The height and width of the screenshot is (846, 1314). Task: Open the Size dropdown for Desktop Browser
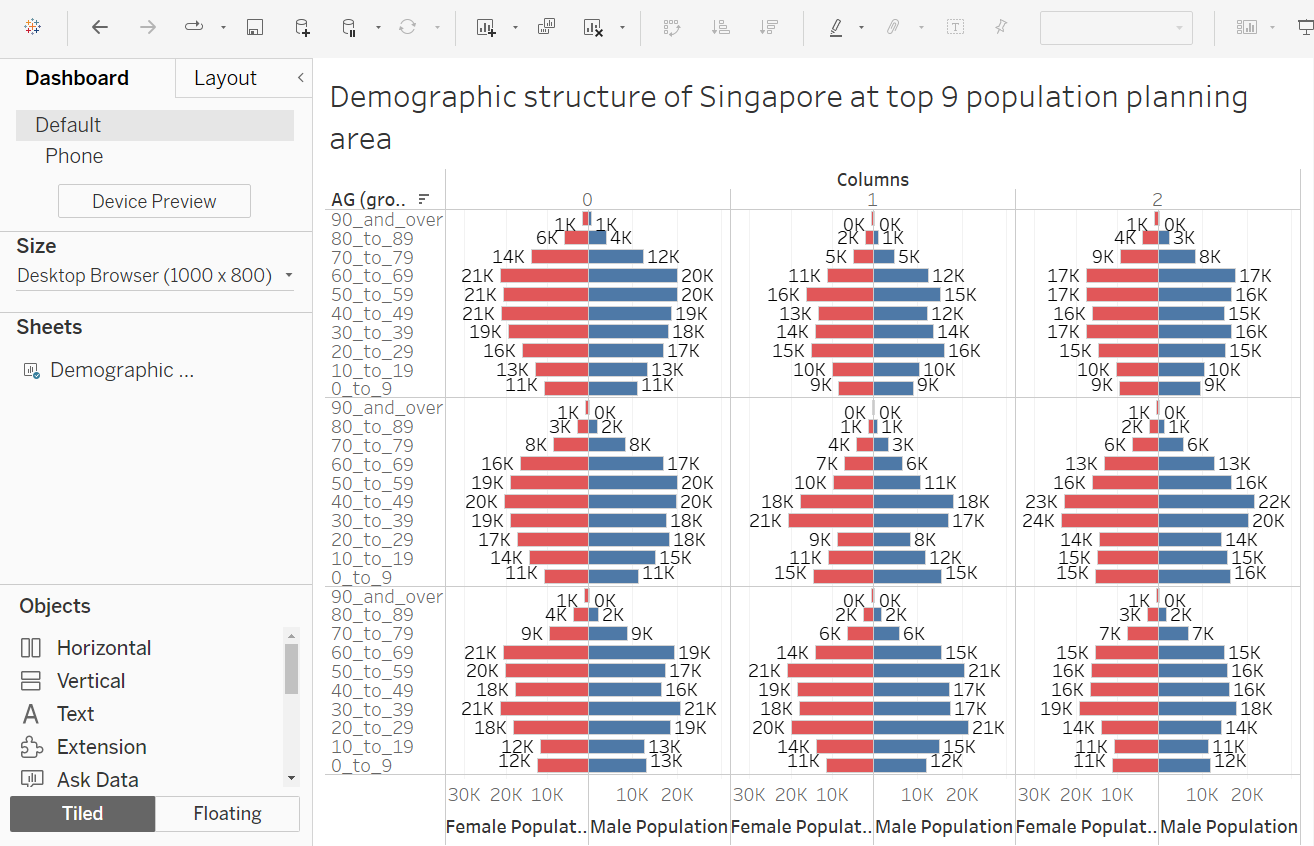point(289,275)
